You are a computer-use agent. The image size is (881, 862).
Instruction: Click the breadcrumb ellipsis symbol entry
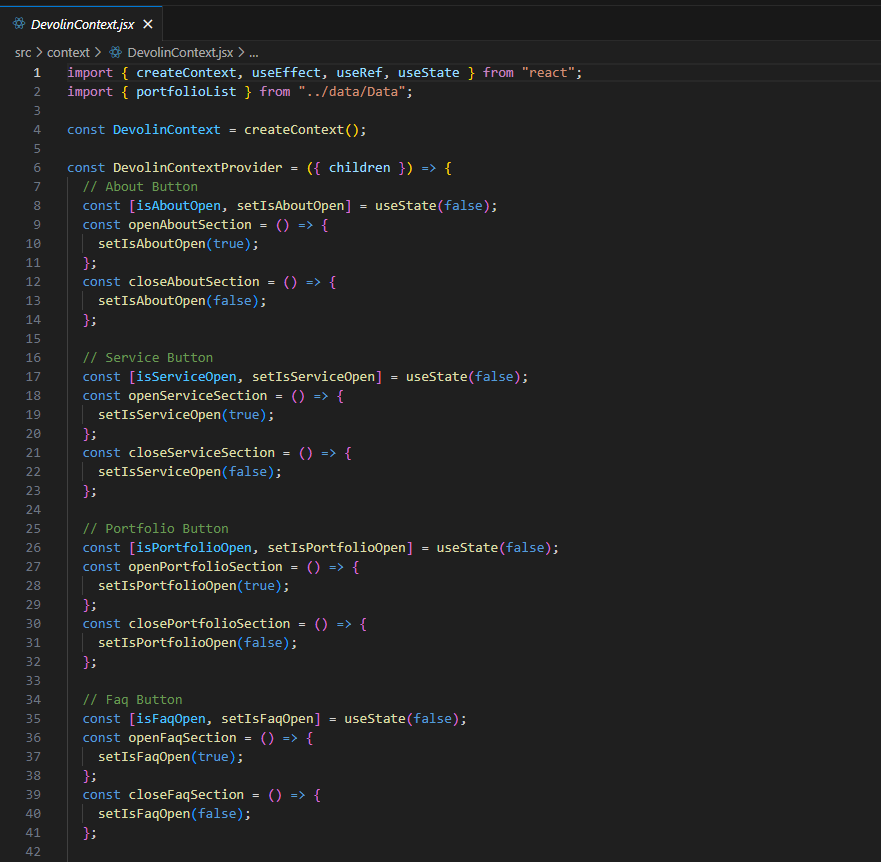click(x=254, y=52)
